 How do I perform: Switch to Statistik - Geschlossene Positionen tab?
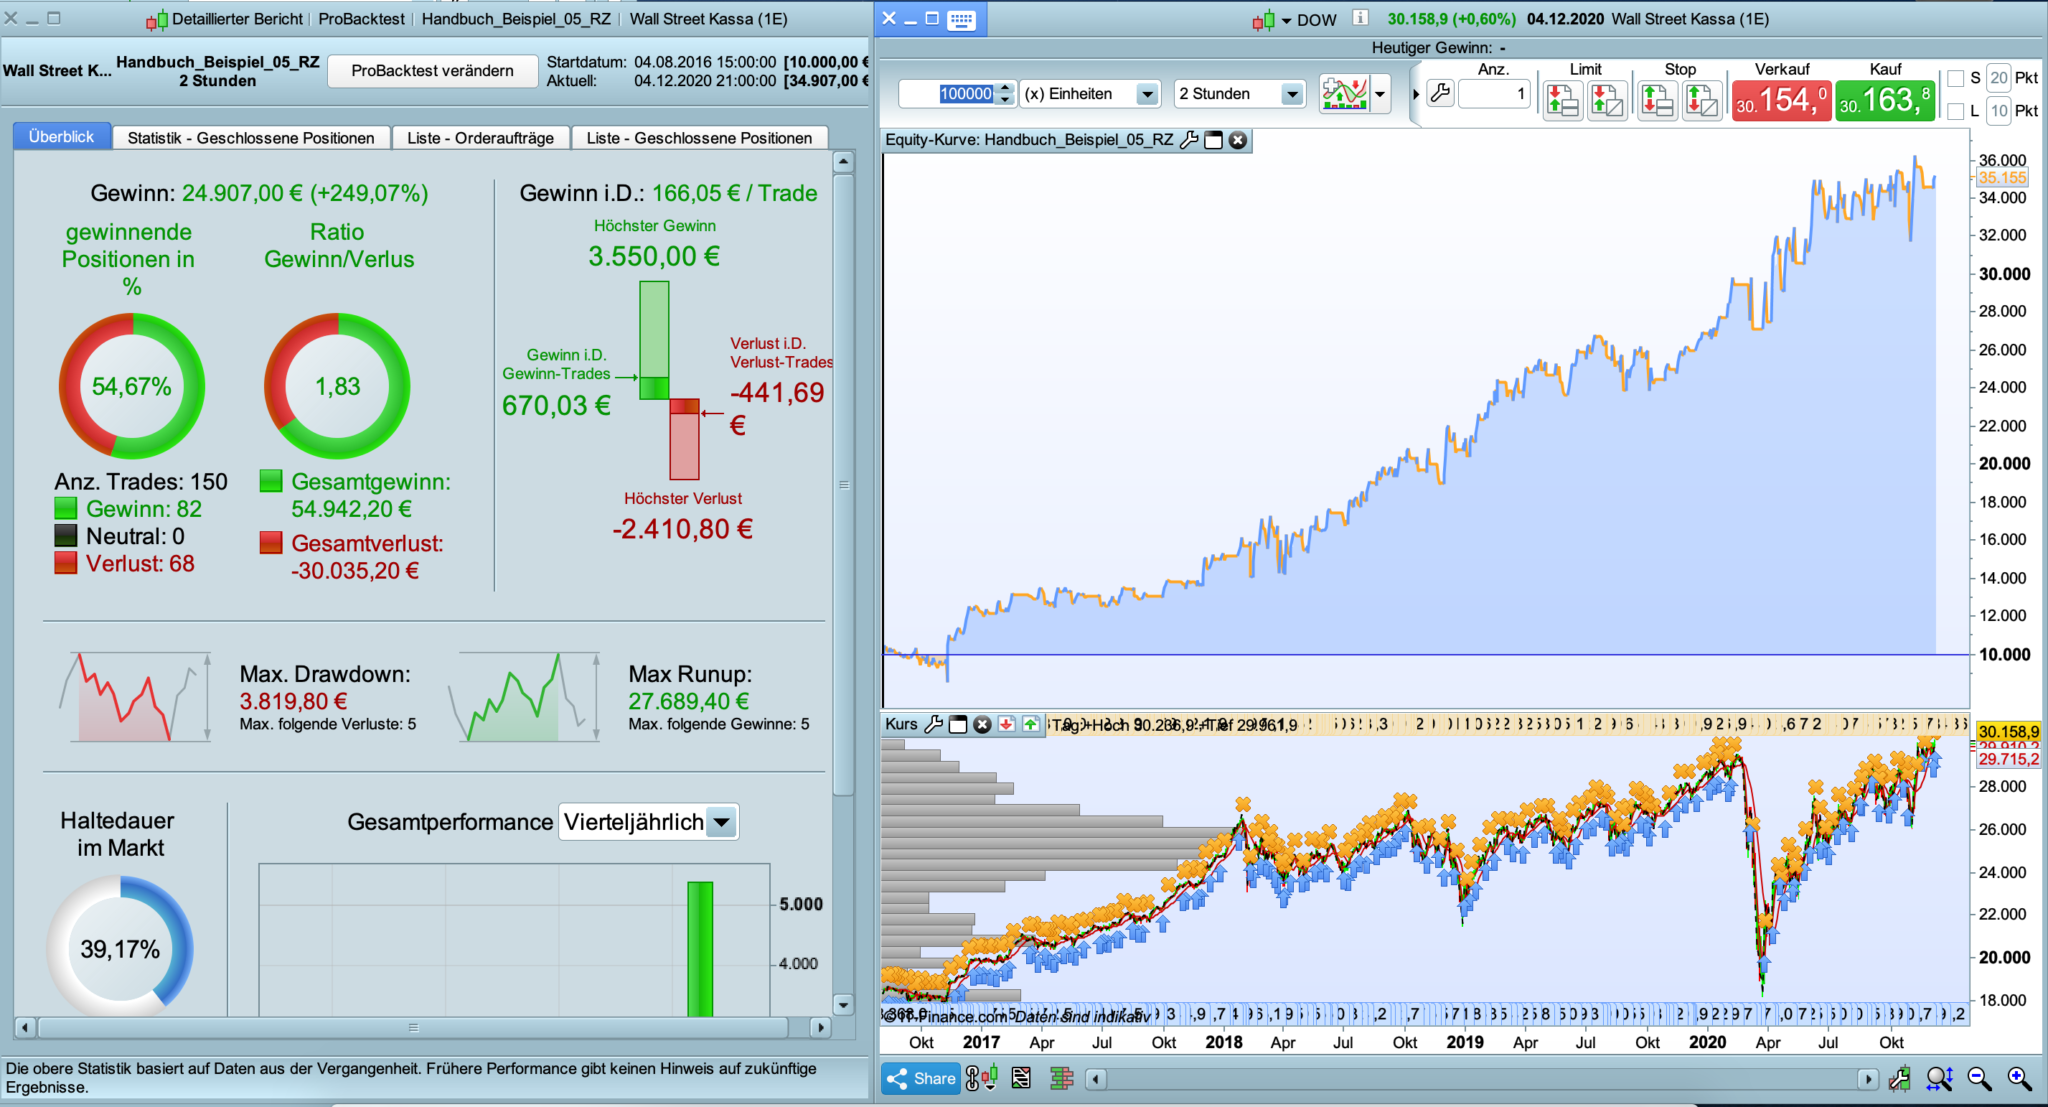coord(251,138)
